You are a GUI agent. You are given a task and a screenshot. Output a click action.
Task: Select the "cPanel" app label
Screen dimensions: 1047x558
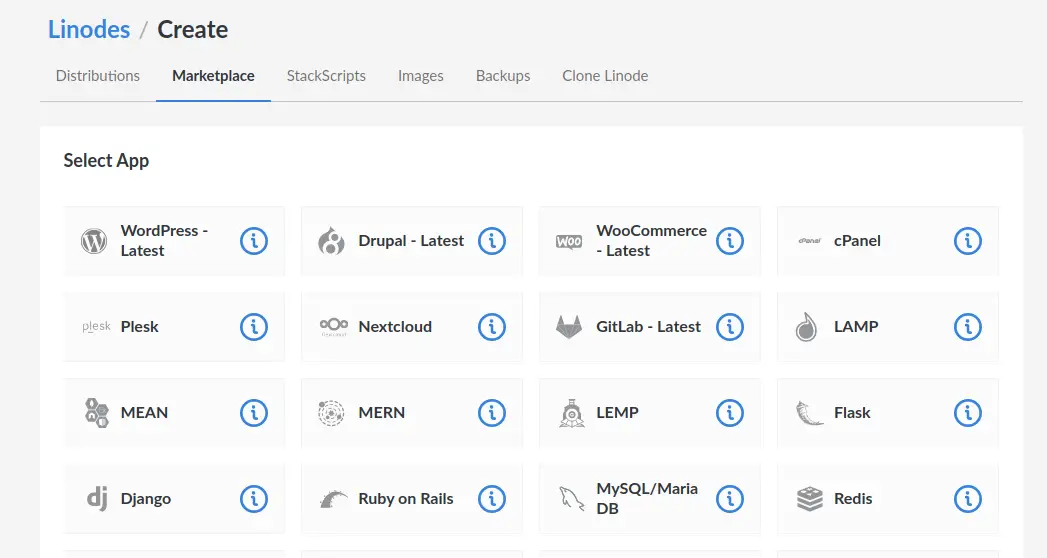coord(857,241)
